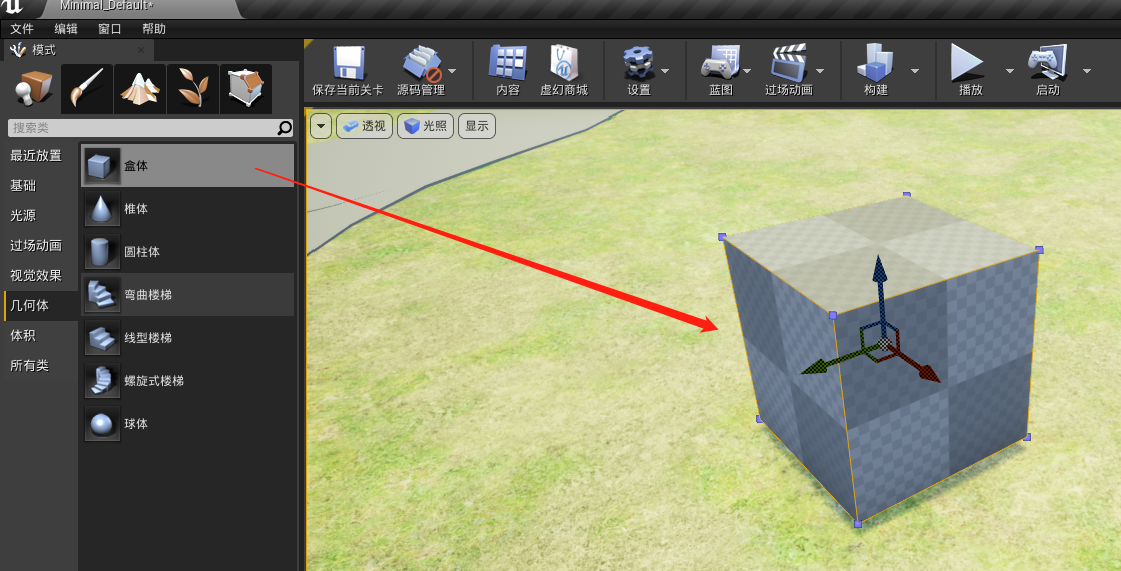
Task: Select the 几何体 category
Action: 40,306
